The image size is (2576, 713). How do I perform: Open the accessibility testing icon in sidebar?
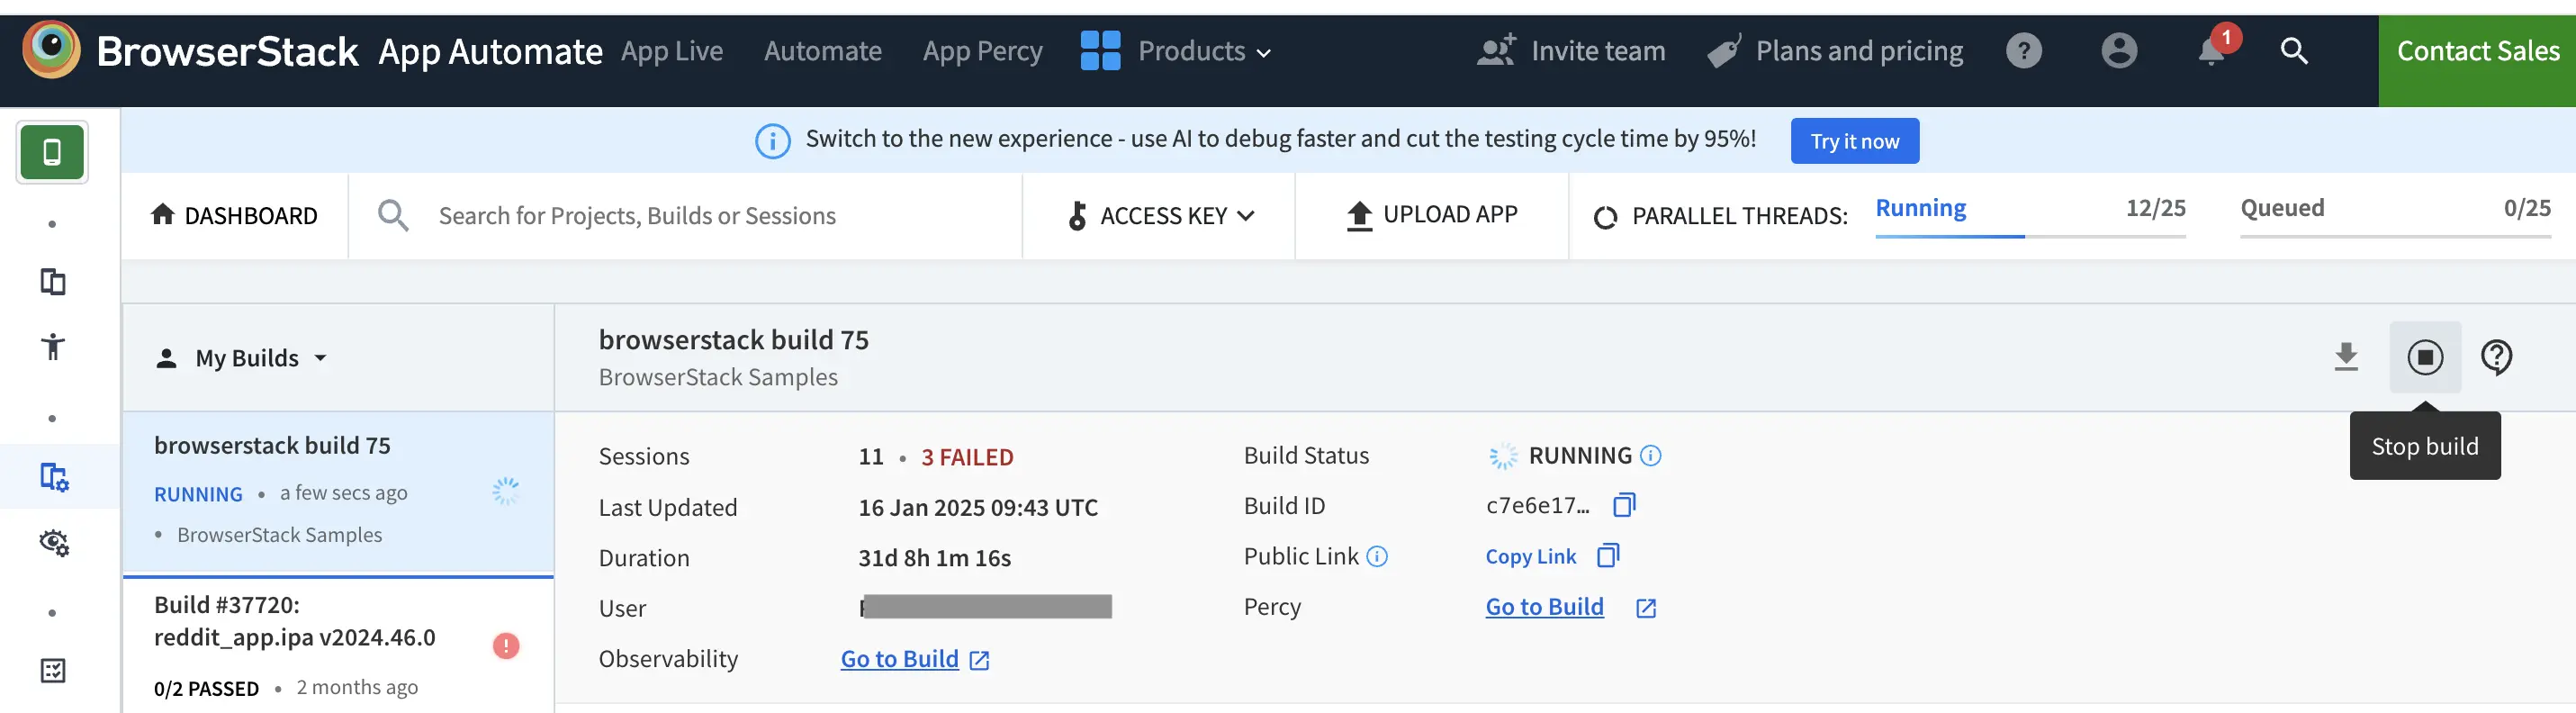tap(52, 347)
